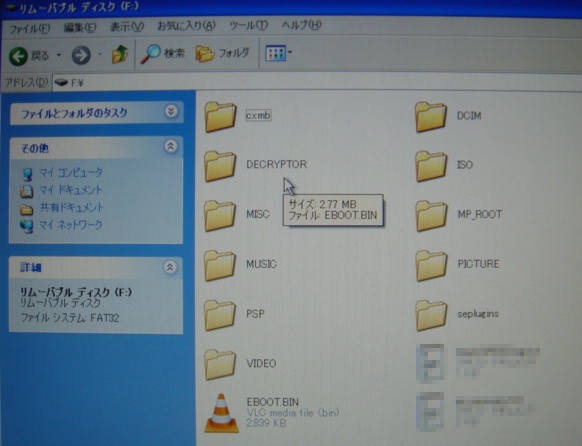The height and width of the screenshot is (446, 582).
Task: Select the seplugins folder icon
Action: click(431, 315)
